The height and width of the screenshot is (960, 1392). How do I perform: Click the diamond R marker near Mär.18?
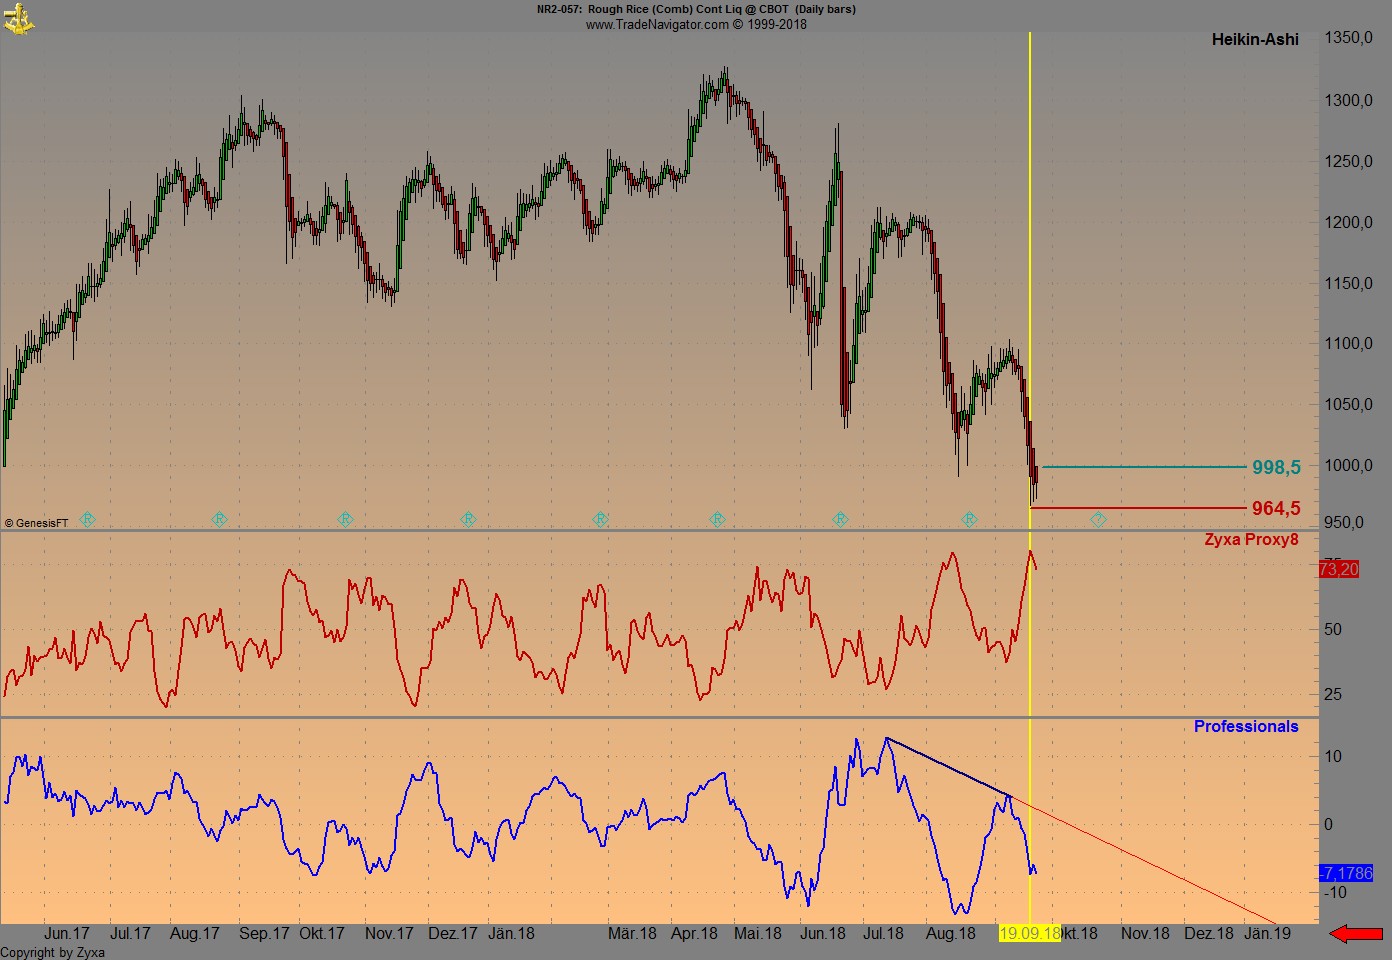[x=600, y=519]
